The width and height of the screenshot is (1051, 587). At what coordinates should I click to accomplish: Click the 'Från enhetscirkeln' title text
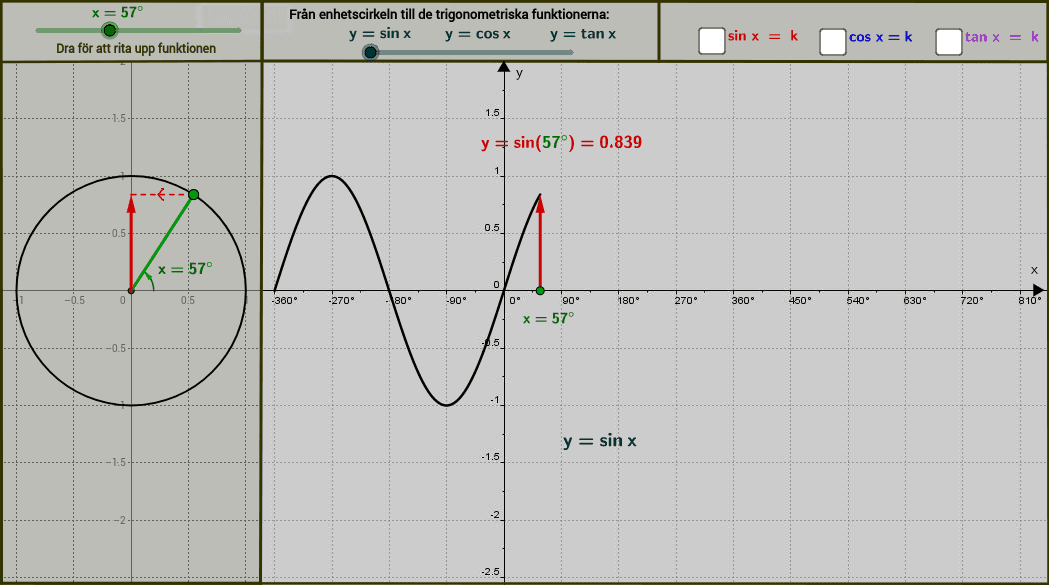click(x=449, y=14)
